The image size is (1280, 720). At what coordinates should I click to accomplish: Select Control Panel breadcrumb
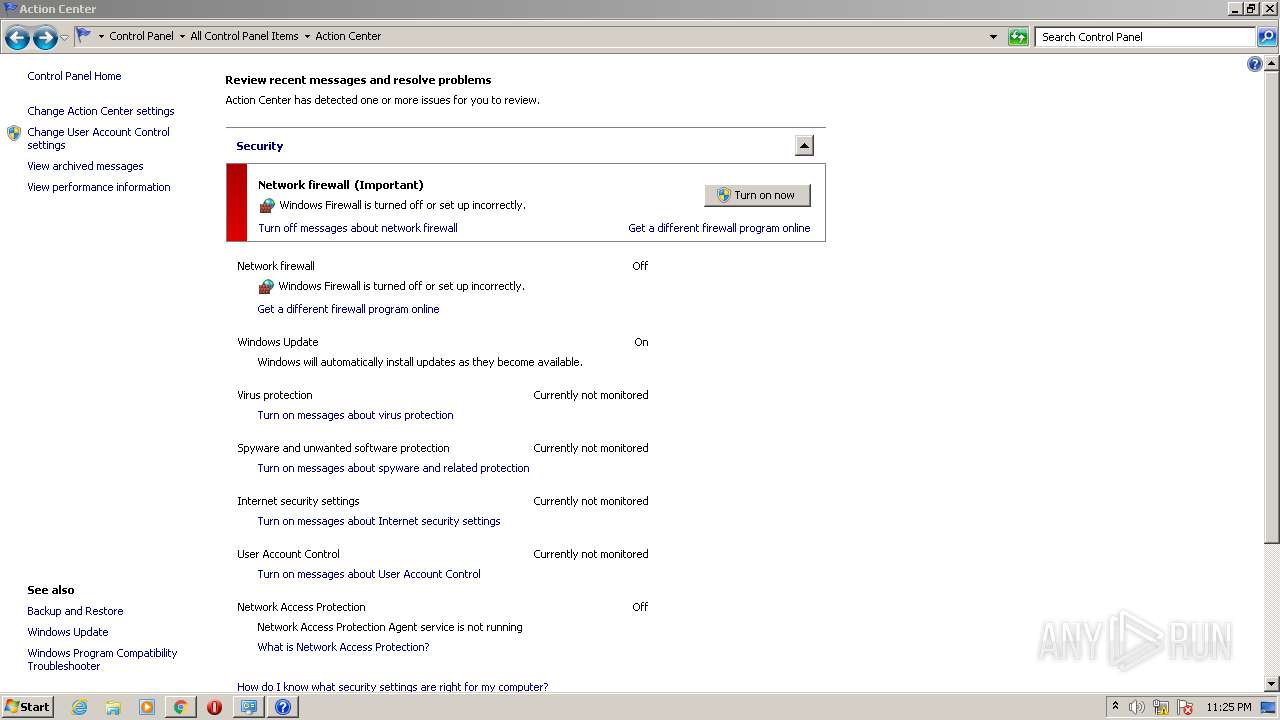(141, 36)
